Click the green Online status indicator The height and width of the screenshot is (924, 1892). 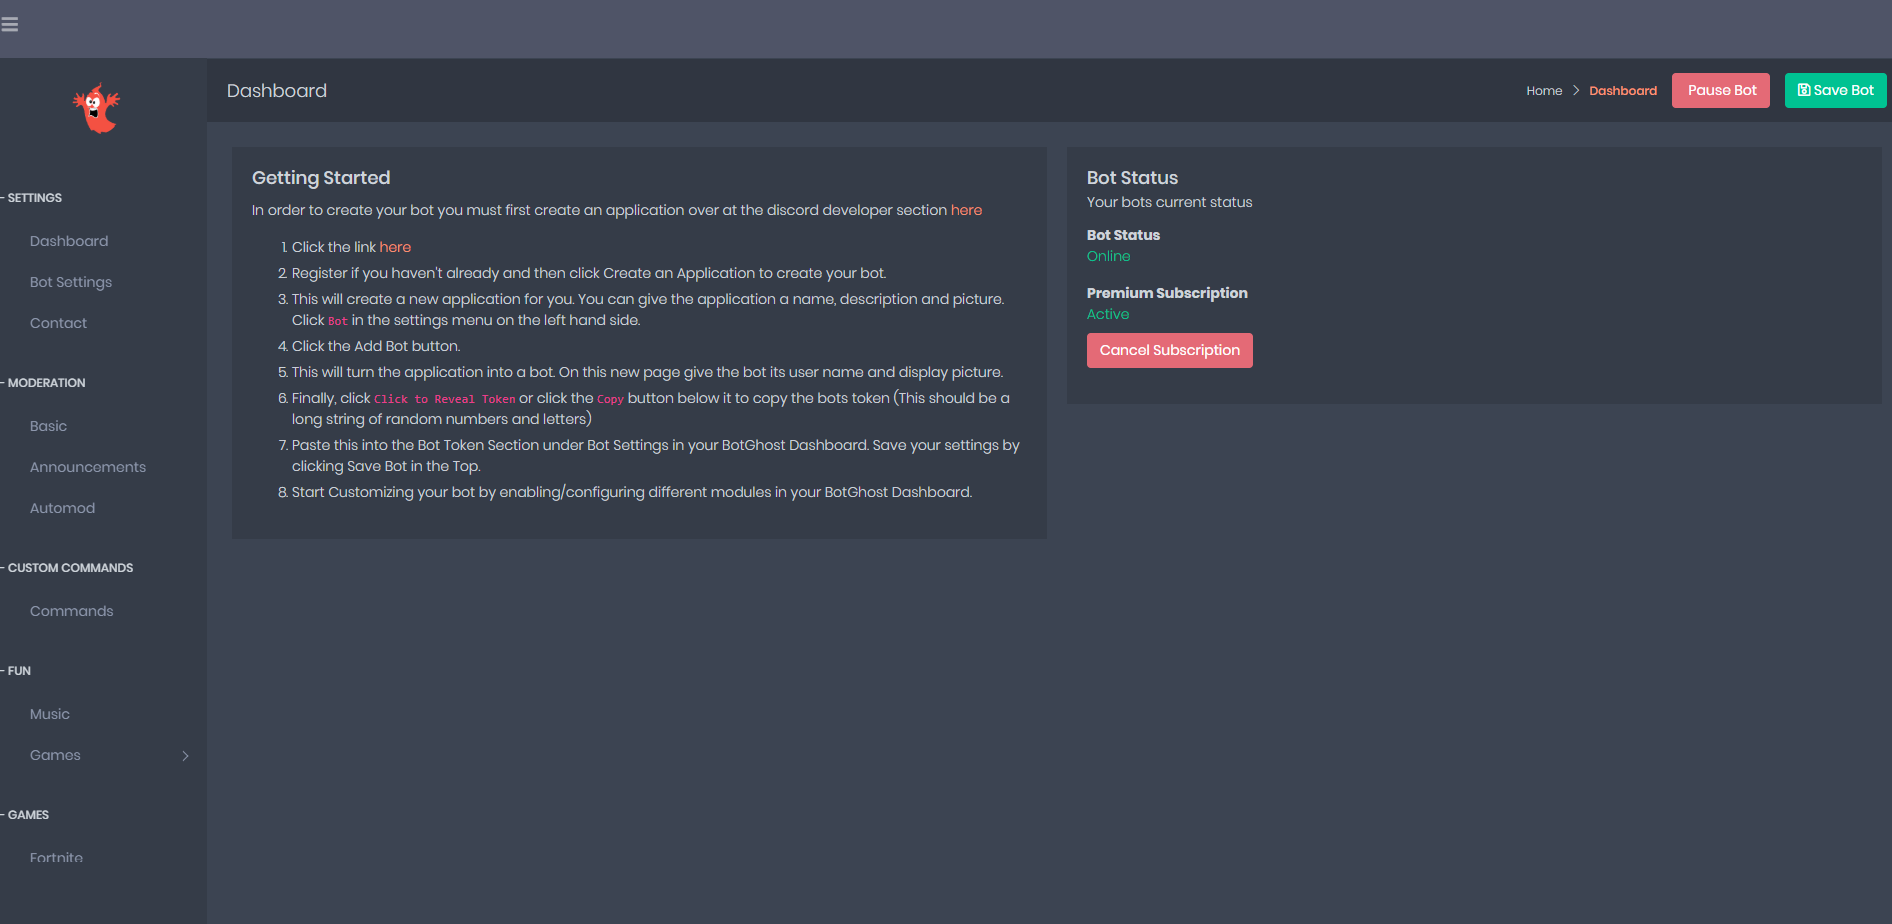coord(1108,256)
